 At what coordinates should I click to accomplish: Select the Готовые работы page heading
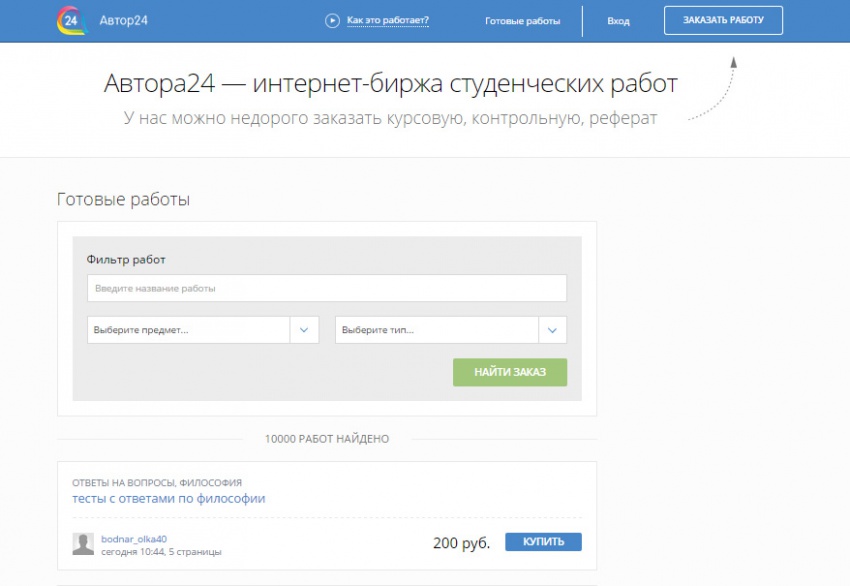point(124,199)
